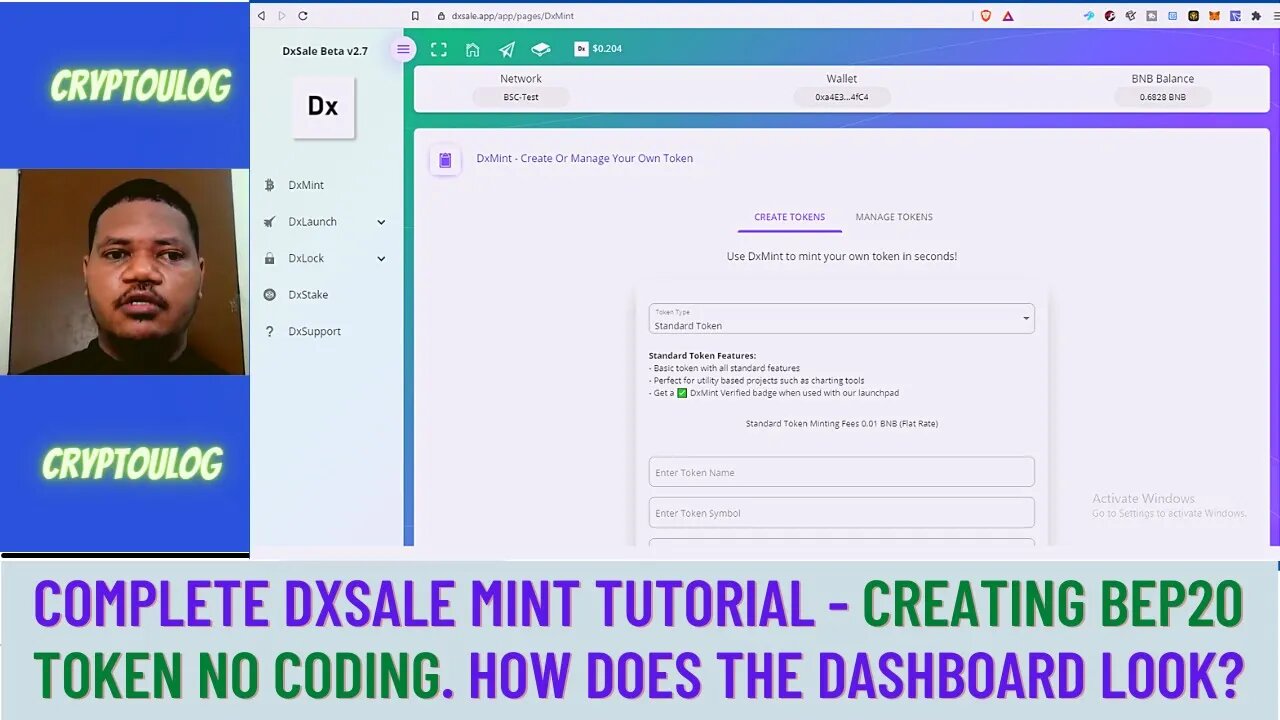Screen dimensions: 1280x720
Task: Click the wallet address 0xa4E3...4fC4
Action: pos(841,97)
